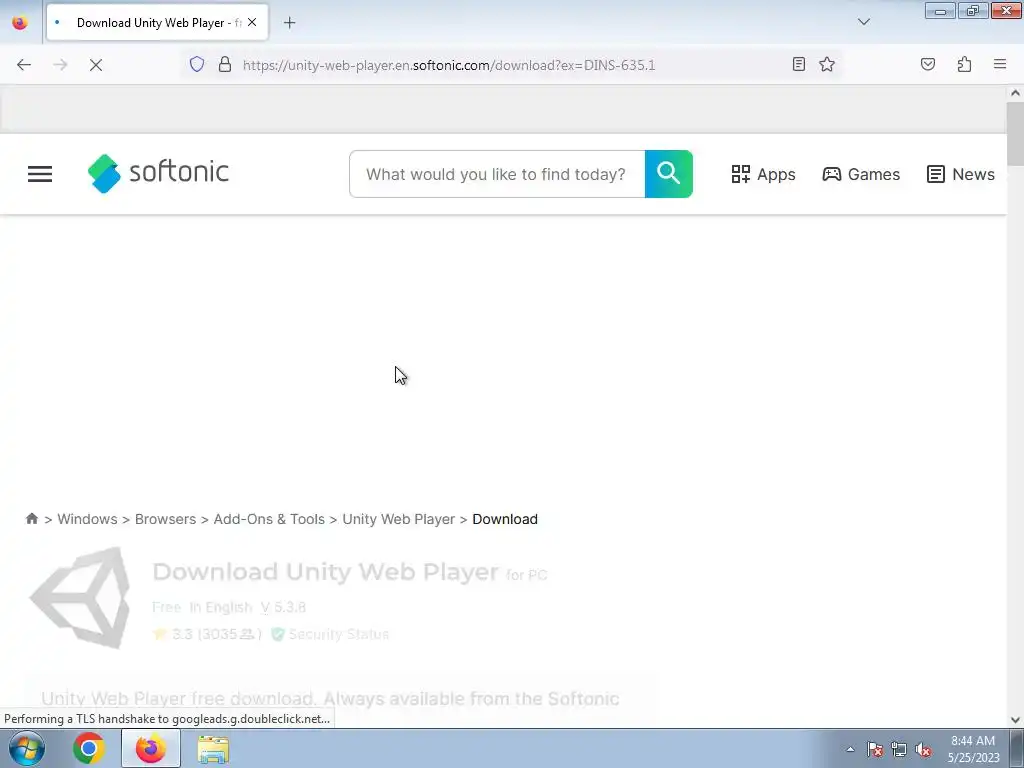Viewport: 1024px width, 768px height.
Task: Open the Browsers breadcrumb link
Action: coord(165,519)
